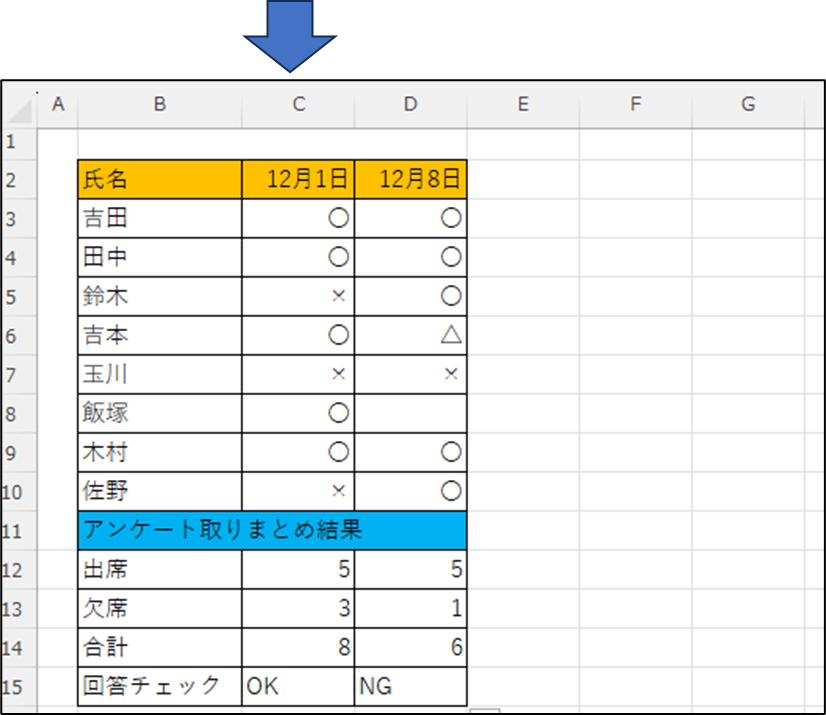This screenshot has height=715, width=826.
Task: Select the cell containing 玉川
Action: point(160,374)
